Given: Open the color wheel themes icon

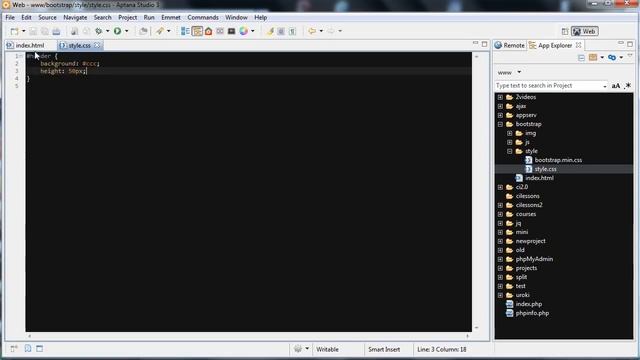Looking at the screenshot, I should click(x=244, y=31).
